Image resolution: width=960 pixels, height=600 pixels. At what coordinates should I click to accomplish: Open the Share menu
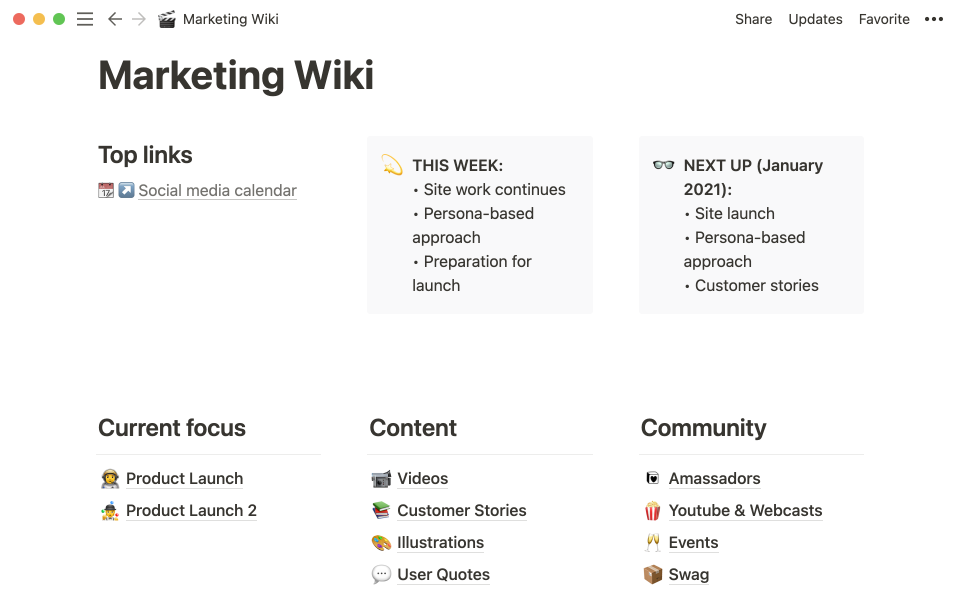[753, 19]
